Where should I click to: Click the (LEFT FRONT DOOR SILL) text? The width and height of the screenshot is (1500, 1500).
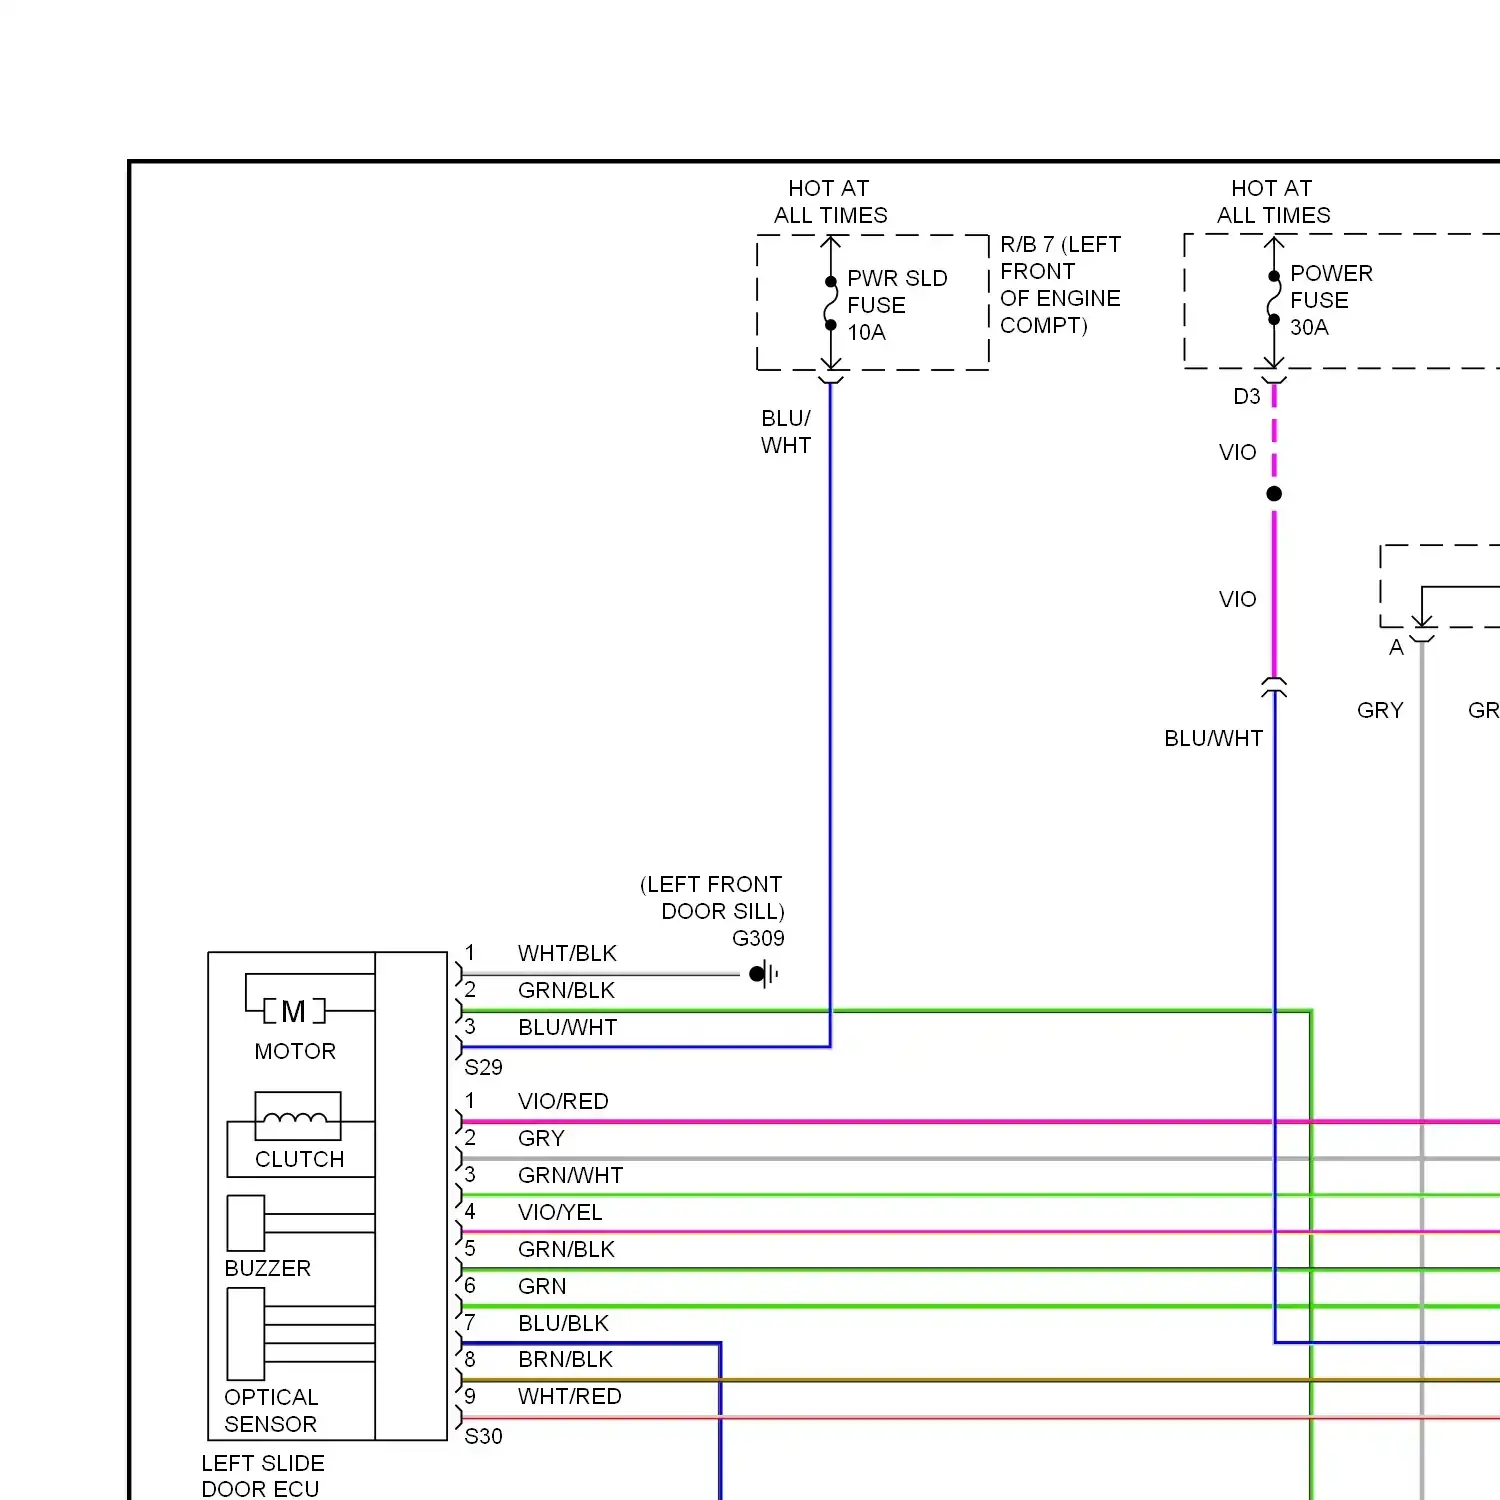click(712, 897)
